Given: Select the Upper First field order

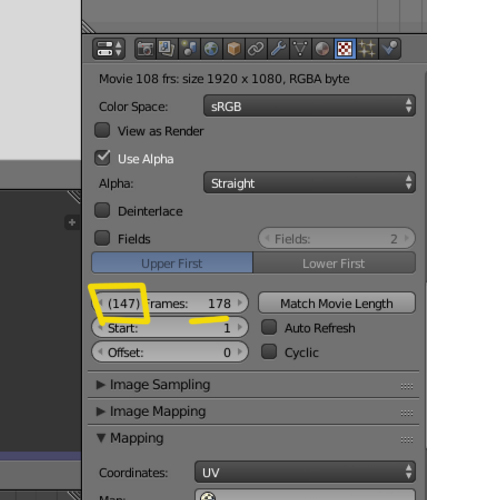Looking at the screenshot, I should 172,263.
